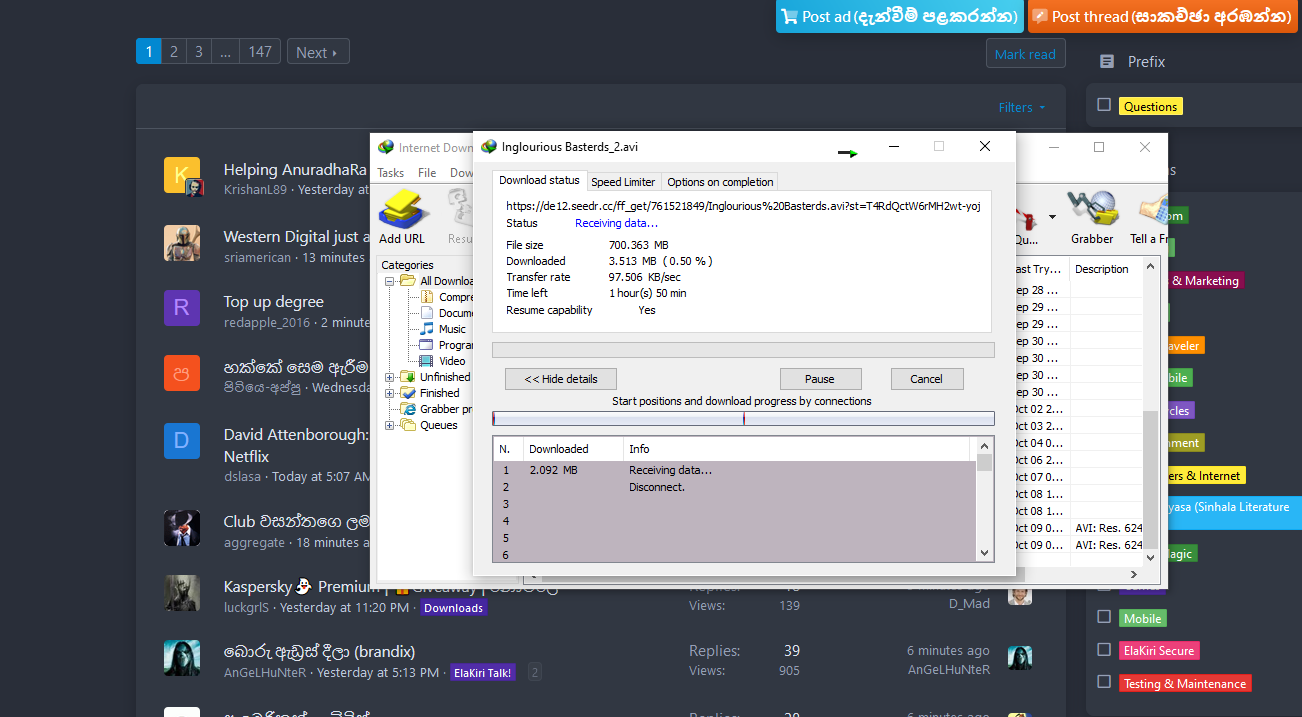Click KrishanL89's yellow K avatar
Image resolution: width=1302 pixels, height=717 pixels.
[x=182, y=175]
